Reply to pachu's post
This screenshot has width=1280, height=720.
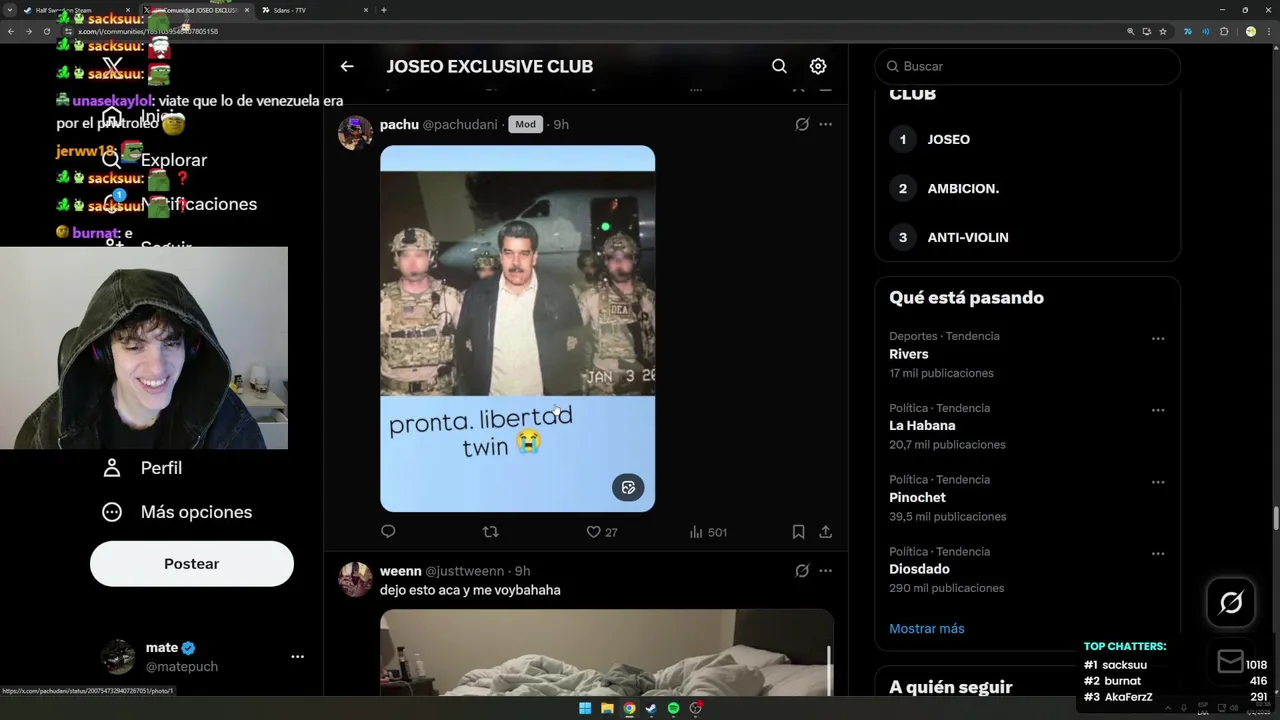pos(388,532)
